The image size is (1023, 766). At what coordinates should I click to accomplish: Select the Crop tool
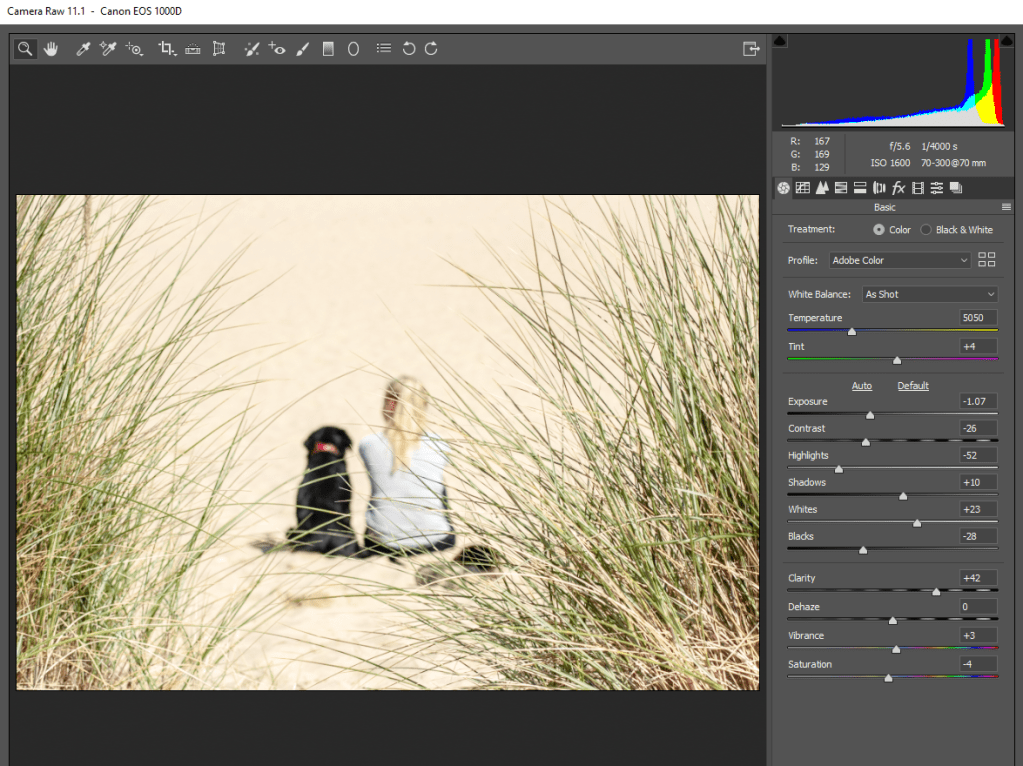point(167,48)
